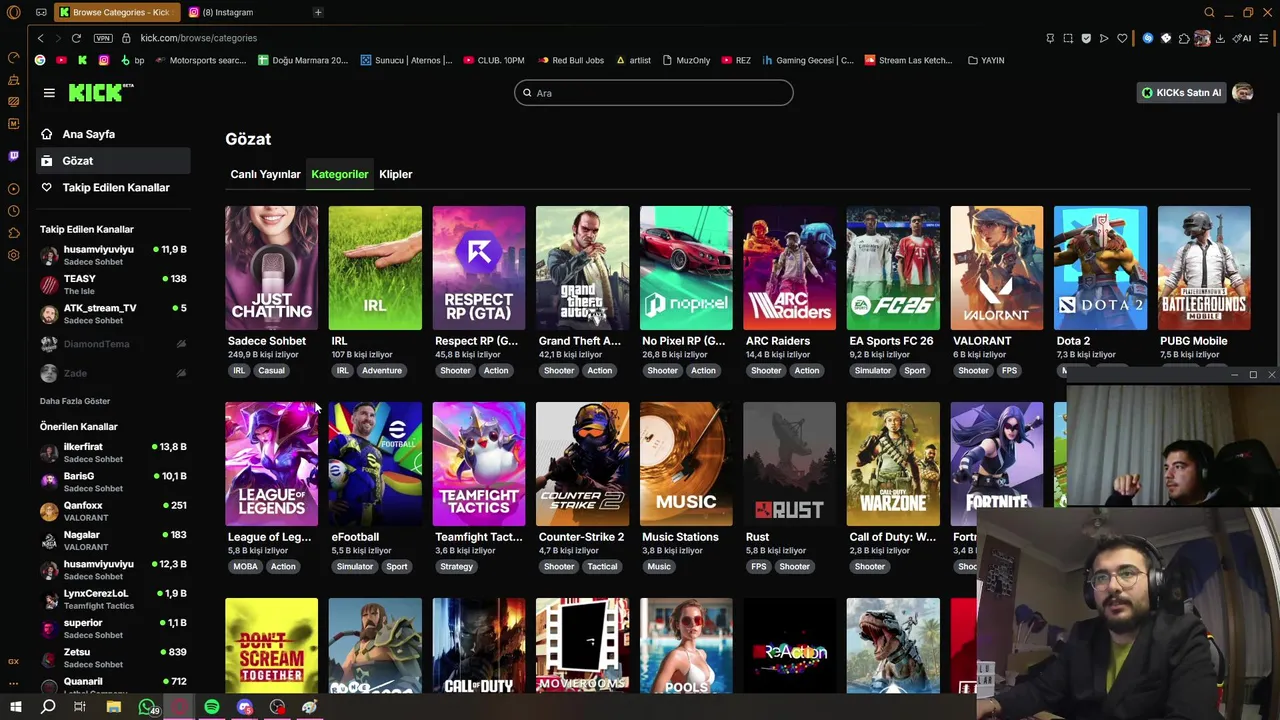Open ilkerfirat recommended channel
This screenshot has width=1280, height=720.
(x=113, y=453)
